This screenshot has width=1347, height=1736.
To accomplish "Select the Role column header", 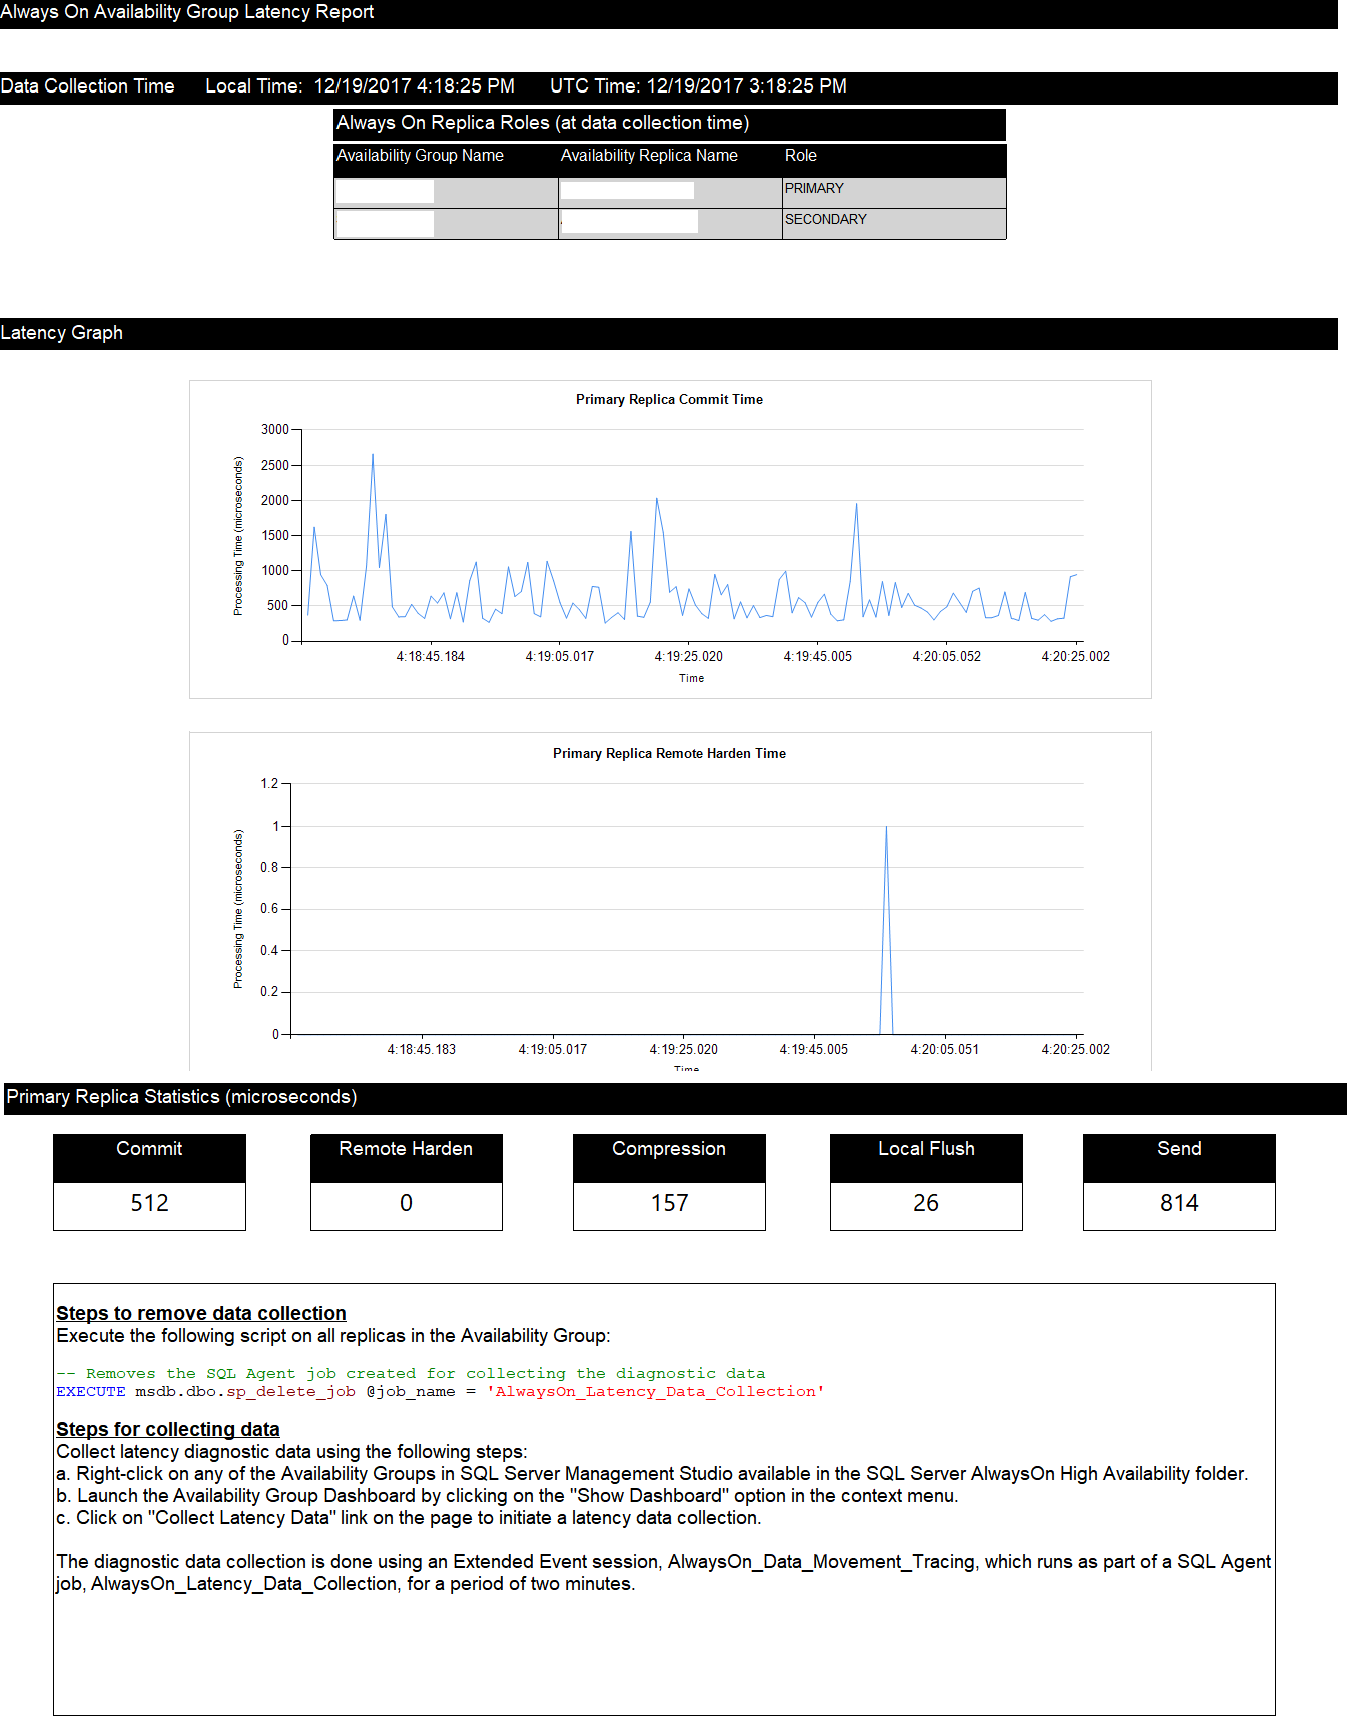I will pos(800,156).
